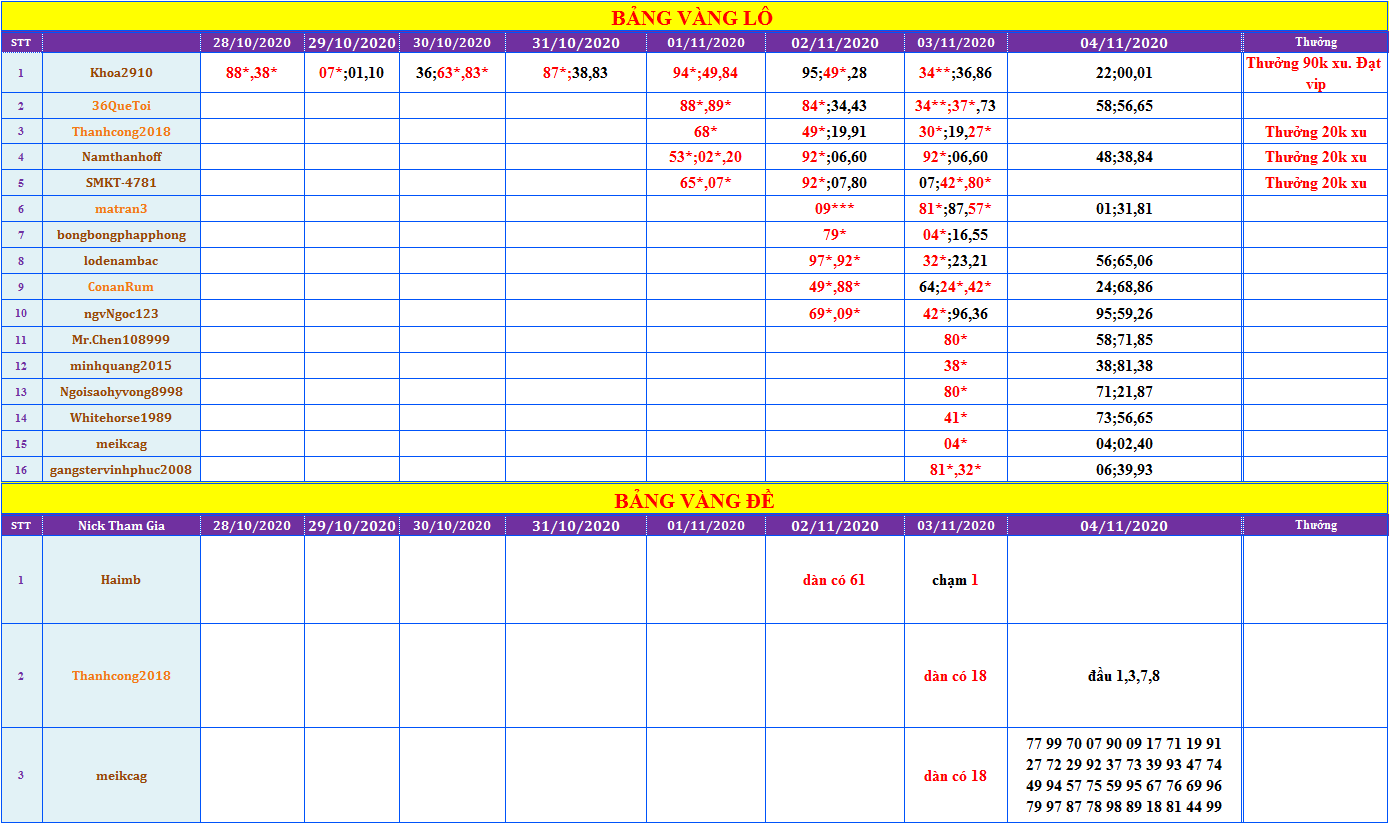This screenshot has height=823, width=1389.
Task: Click the BẢNG VÀNG LÔ title banner
Action: click(694, 17)
